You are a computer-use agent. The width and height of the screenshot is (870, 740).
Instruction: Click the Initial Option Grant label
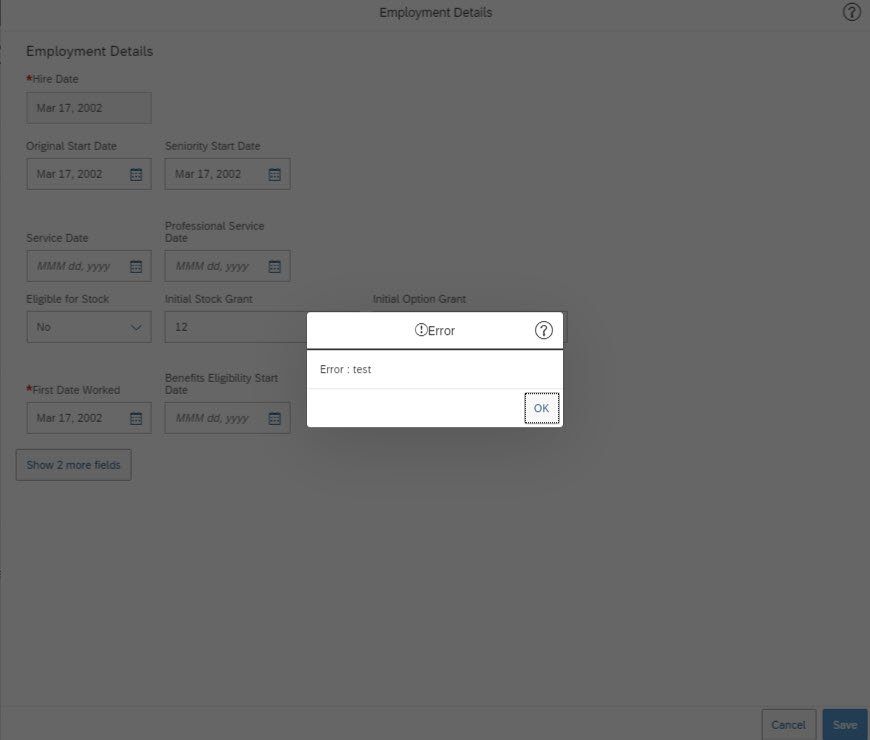tap(419, 299)
